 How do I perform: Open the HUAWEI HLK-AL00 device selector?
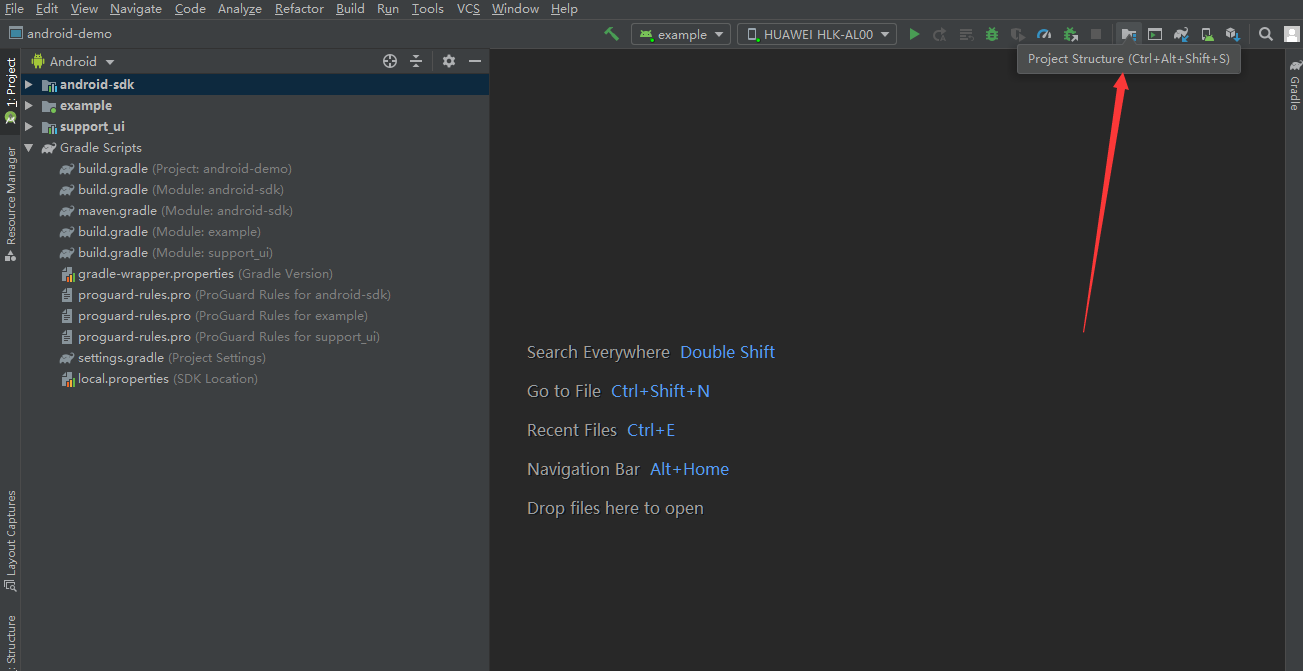(x=816, y=33)
